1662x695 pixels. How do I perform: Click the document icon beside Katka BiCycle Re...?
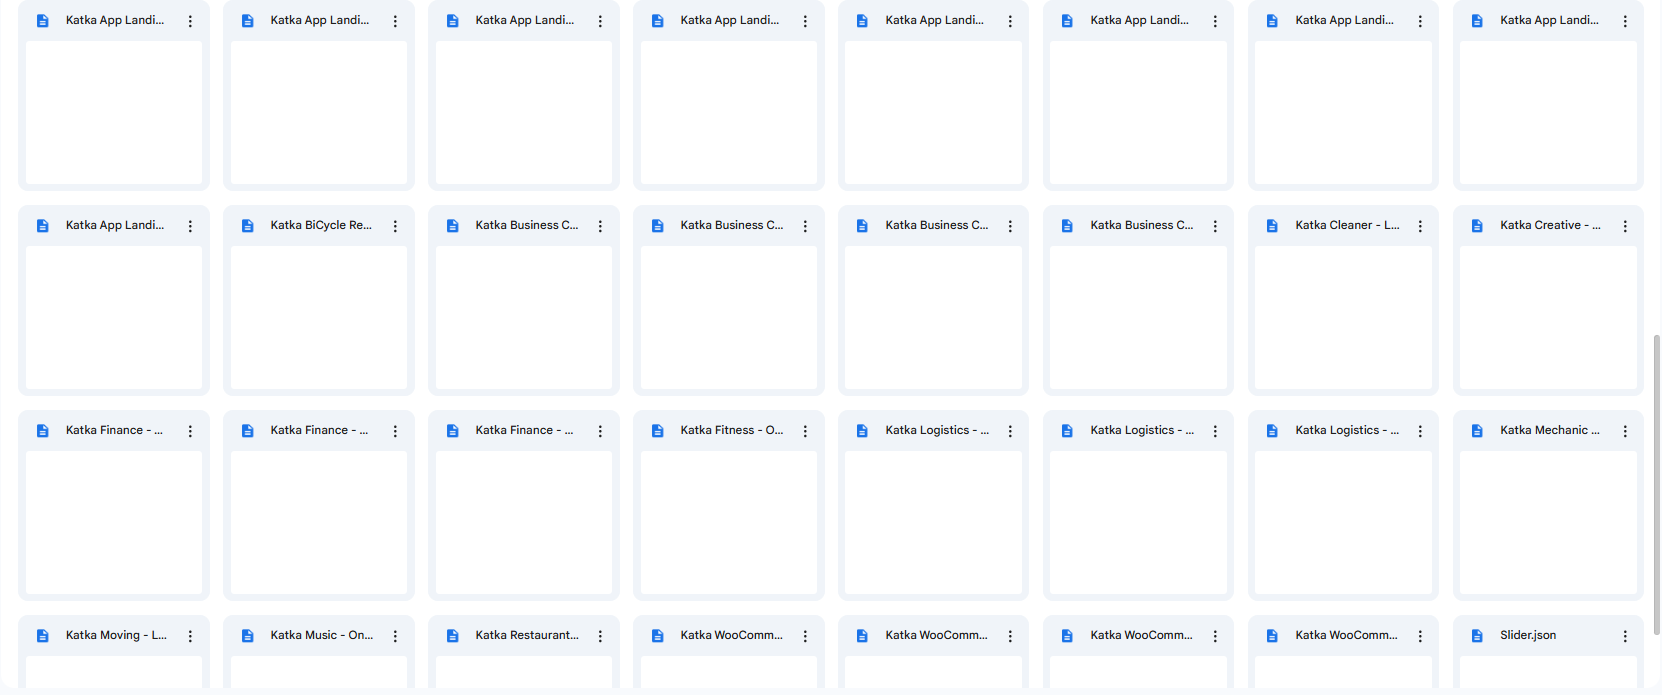coord(248,226)
